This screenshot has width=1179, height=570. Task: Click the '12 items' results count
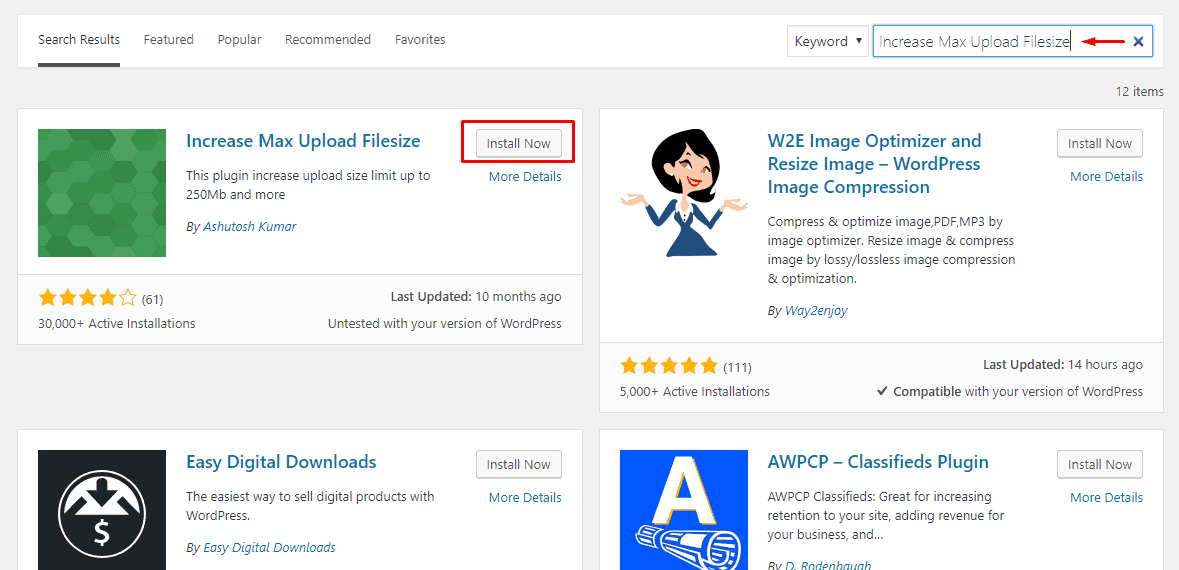(x=1139, y=92)
